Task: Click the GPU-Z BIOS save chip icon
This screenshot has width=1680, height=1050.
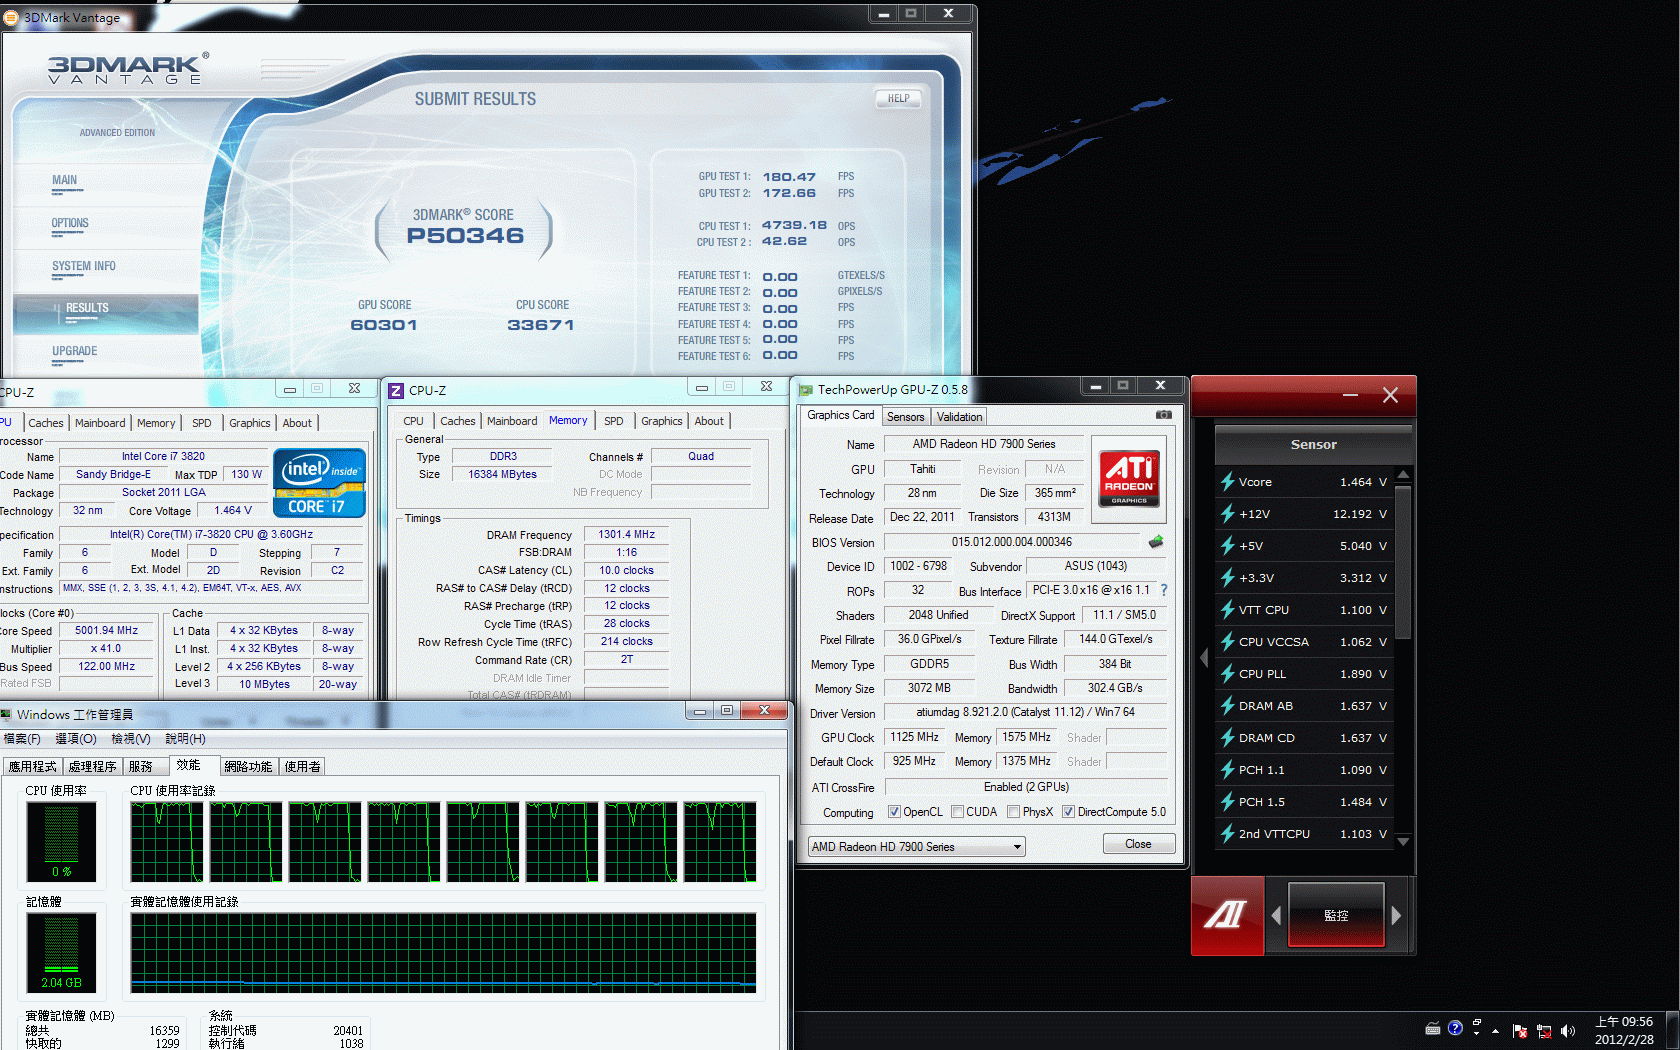Action: (x=1156, y=542)
